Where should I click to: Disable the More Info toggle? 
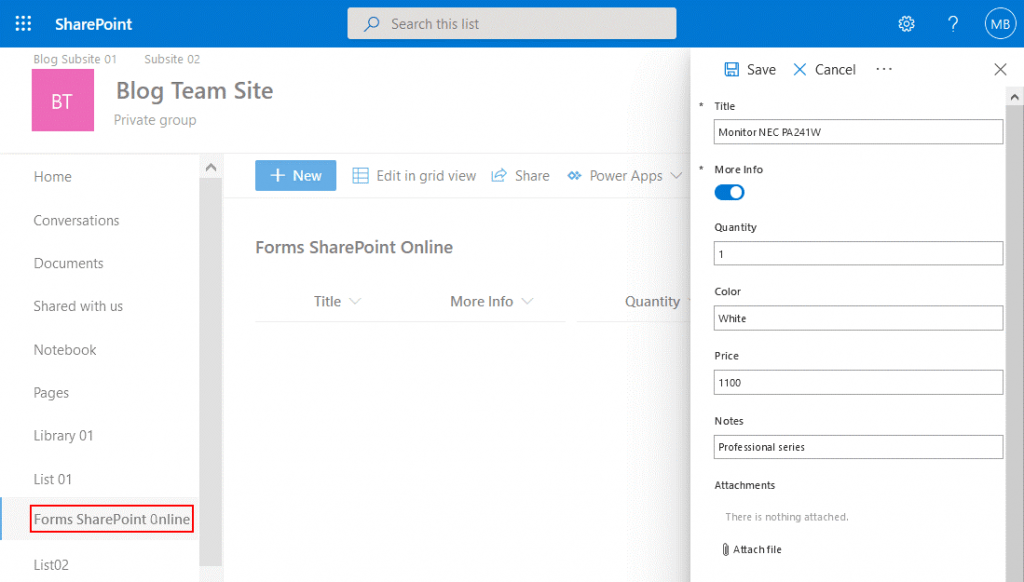tap(729, 192)
